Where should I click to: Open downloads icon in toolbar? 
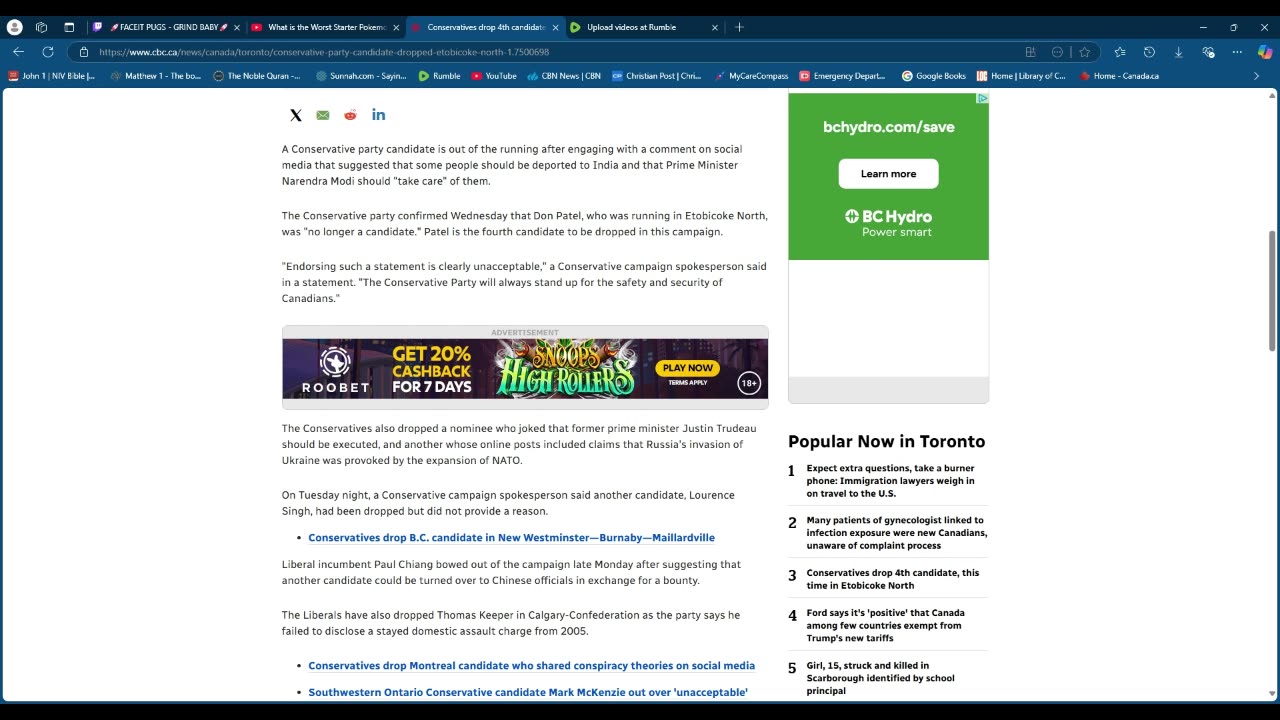pos(1178,52)
